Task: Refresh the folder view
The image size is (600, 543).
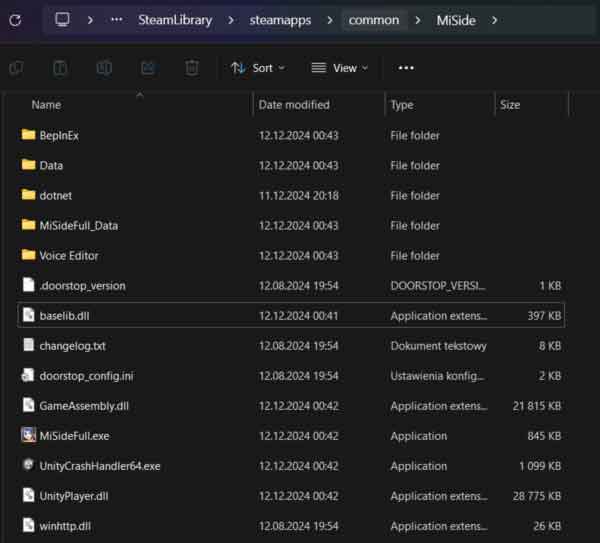Action: click(15, 20)
